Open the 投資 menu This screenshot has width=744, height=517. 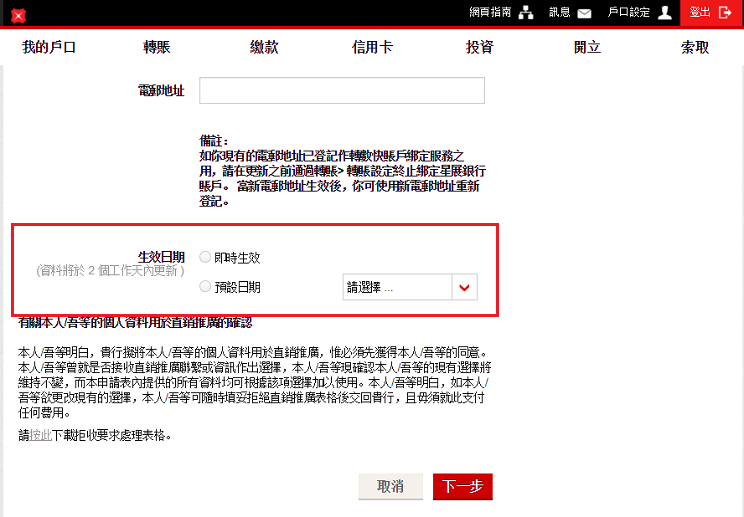pos(479,47)
